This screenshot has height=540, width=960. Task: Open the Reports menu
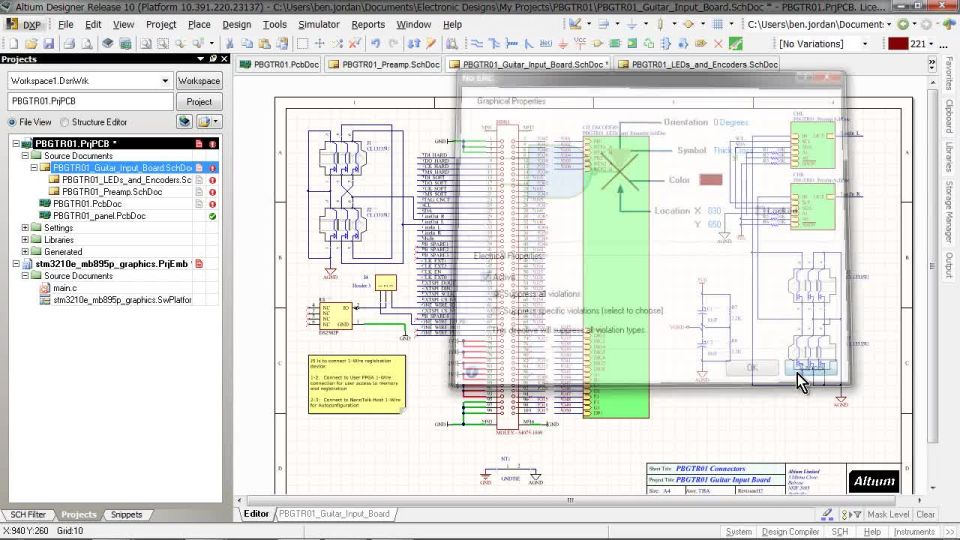click(x=368, y=24)
